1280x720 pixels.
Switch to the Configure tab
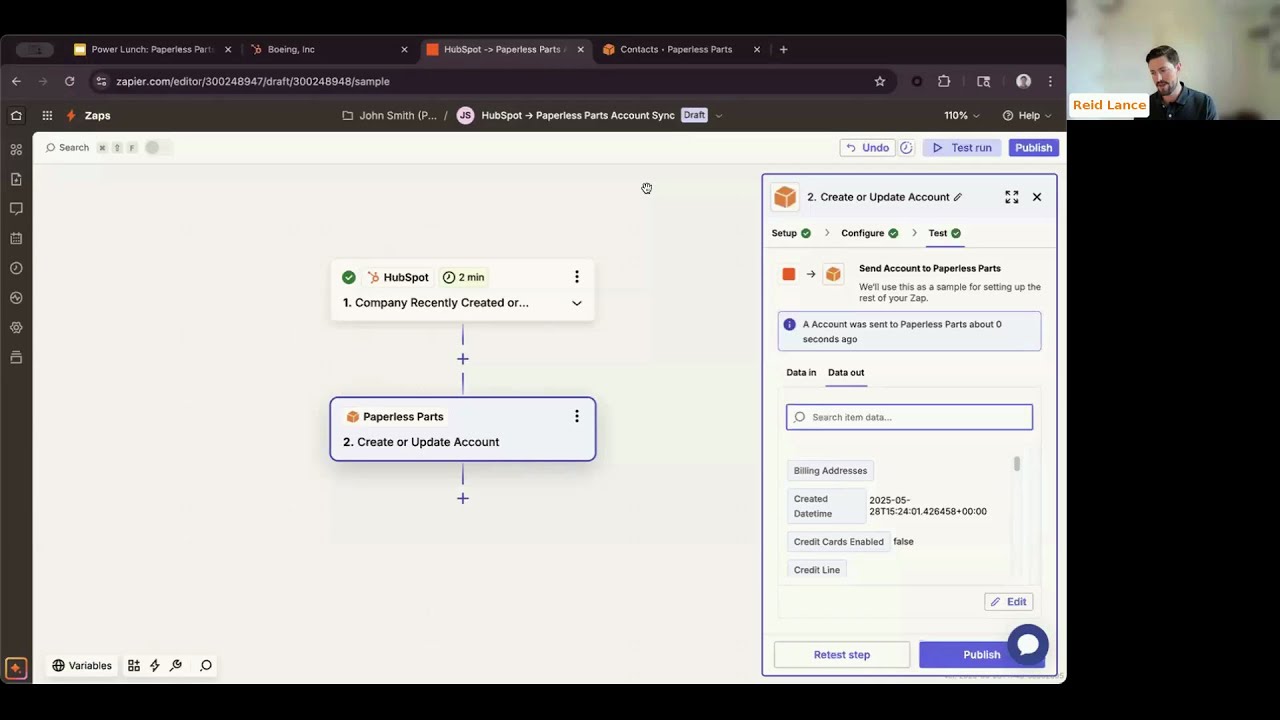coord(870,233)
